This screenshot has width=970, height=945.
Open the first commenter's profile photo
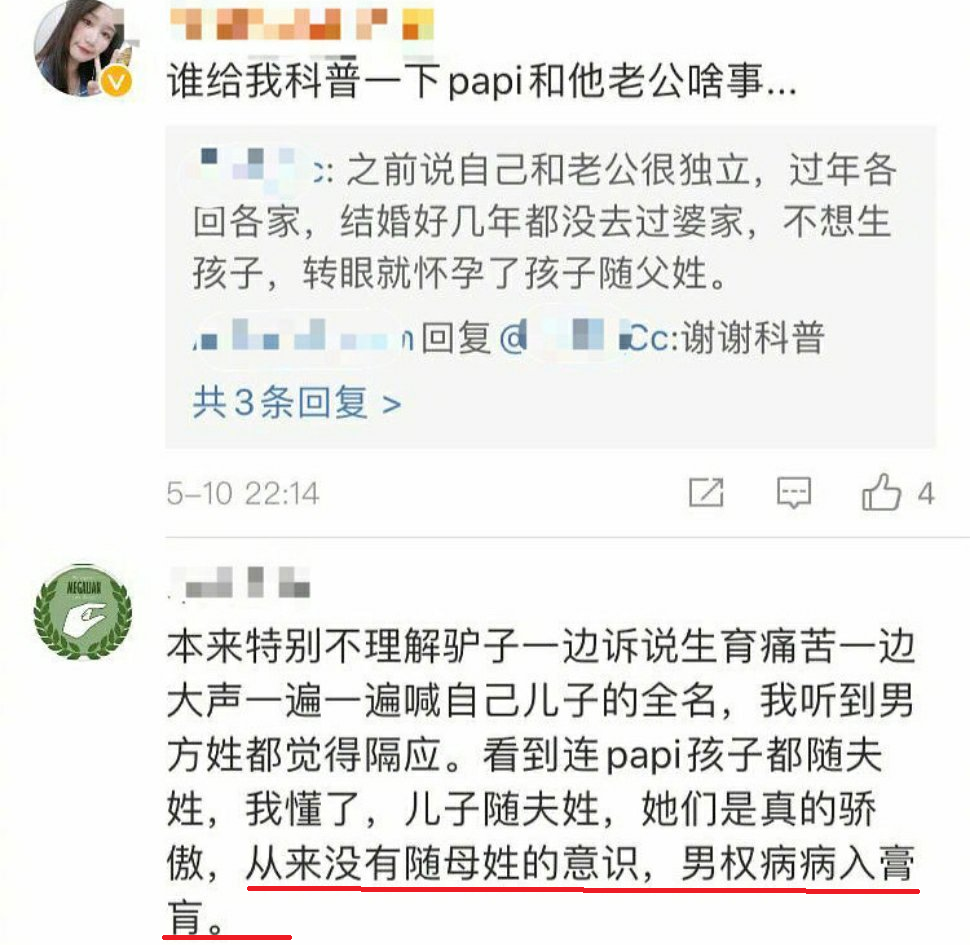coord(82,48)
